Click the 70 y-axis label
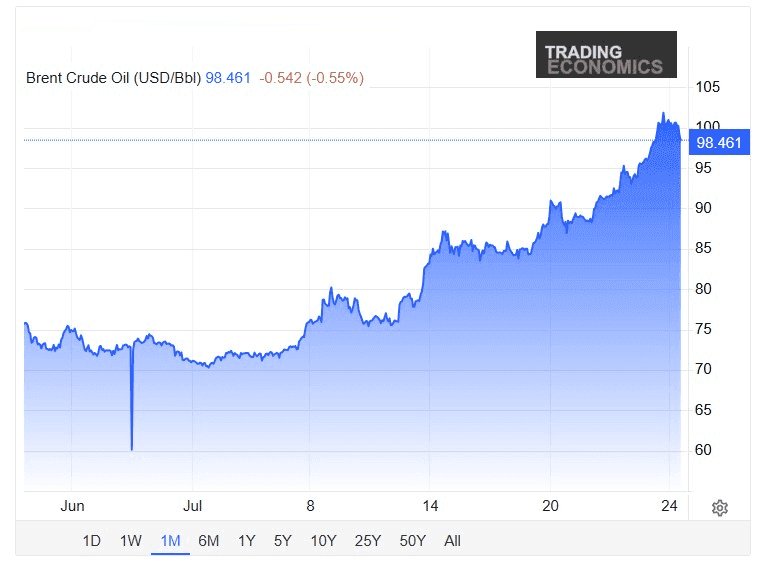766x569 pixels. [x=703, y=369]
